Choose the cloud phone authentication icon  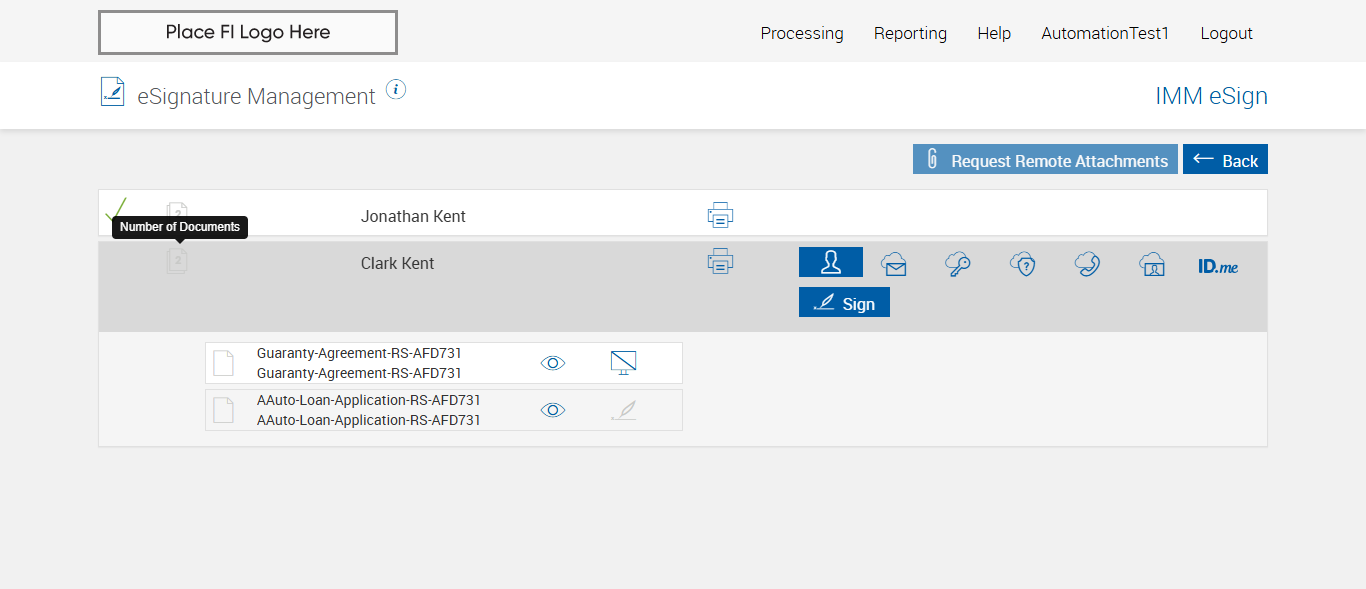point(1087,264)
